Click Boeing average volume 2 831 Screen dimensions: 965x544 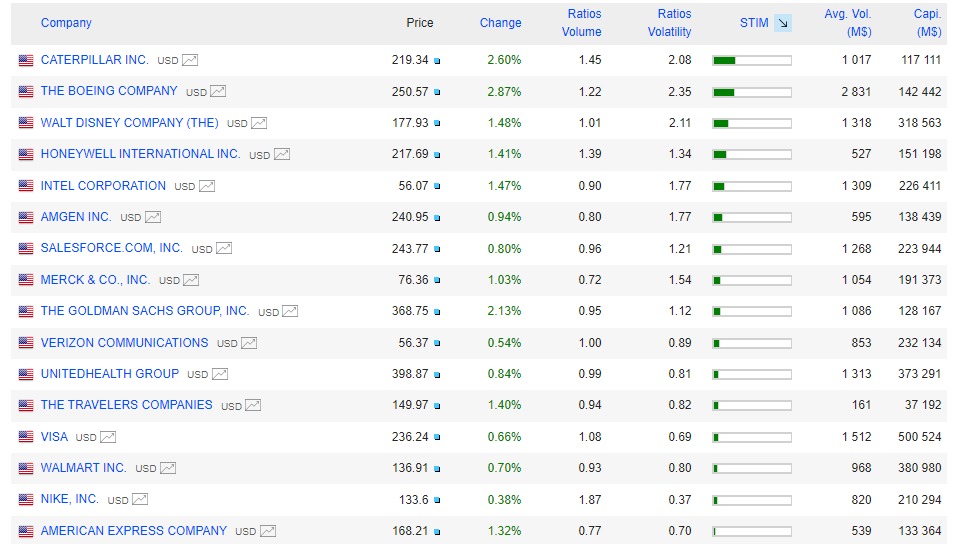click(x=856, y=91)
